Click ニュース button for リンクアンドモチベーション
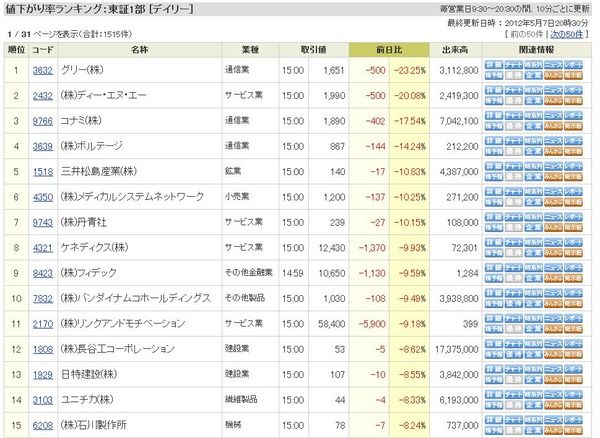The width and height of the screenshot is (600, 438). pos(553,319)
